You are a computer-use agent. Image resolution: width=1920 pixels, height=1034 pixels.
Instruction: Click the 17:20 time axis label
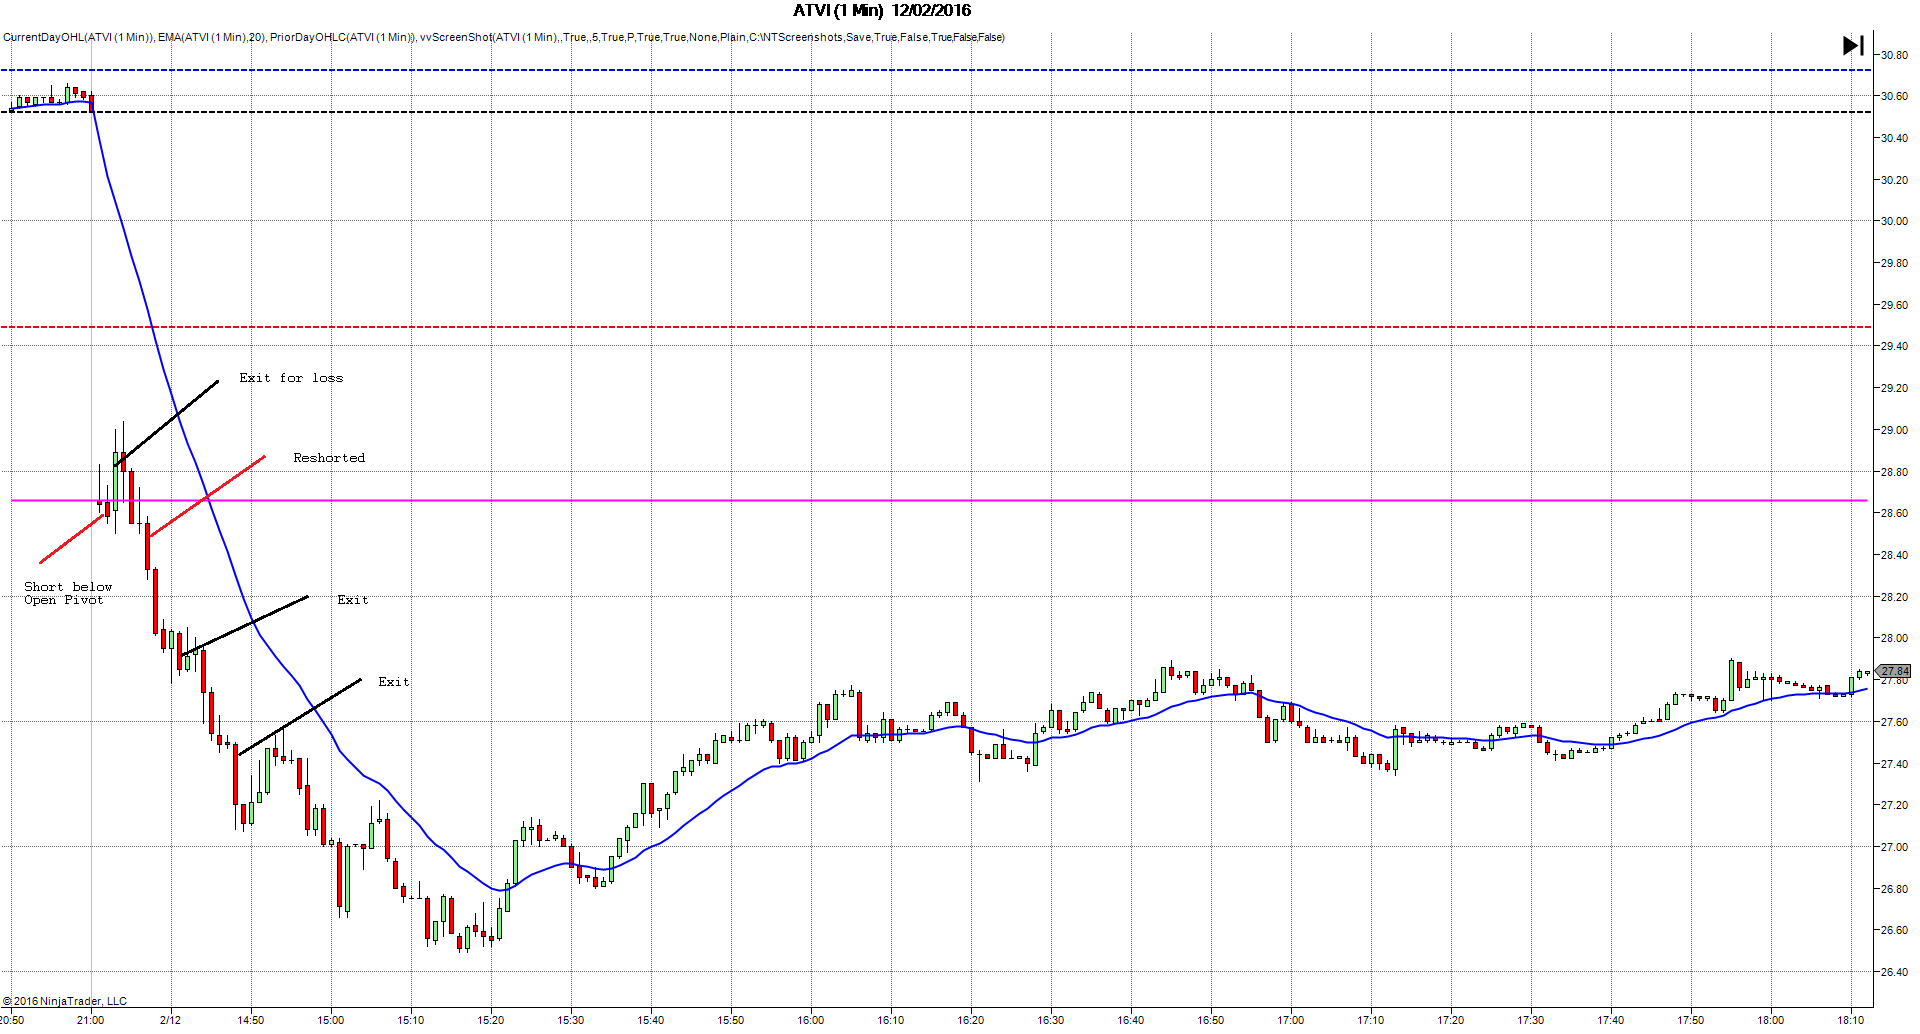[x=1451, y=1020]
